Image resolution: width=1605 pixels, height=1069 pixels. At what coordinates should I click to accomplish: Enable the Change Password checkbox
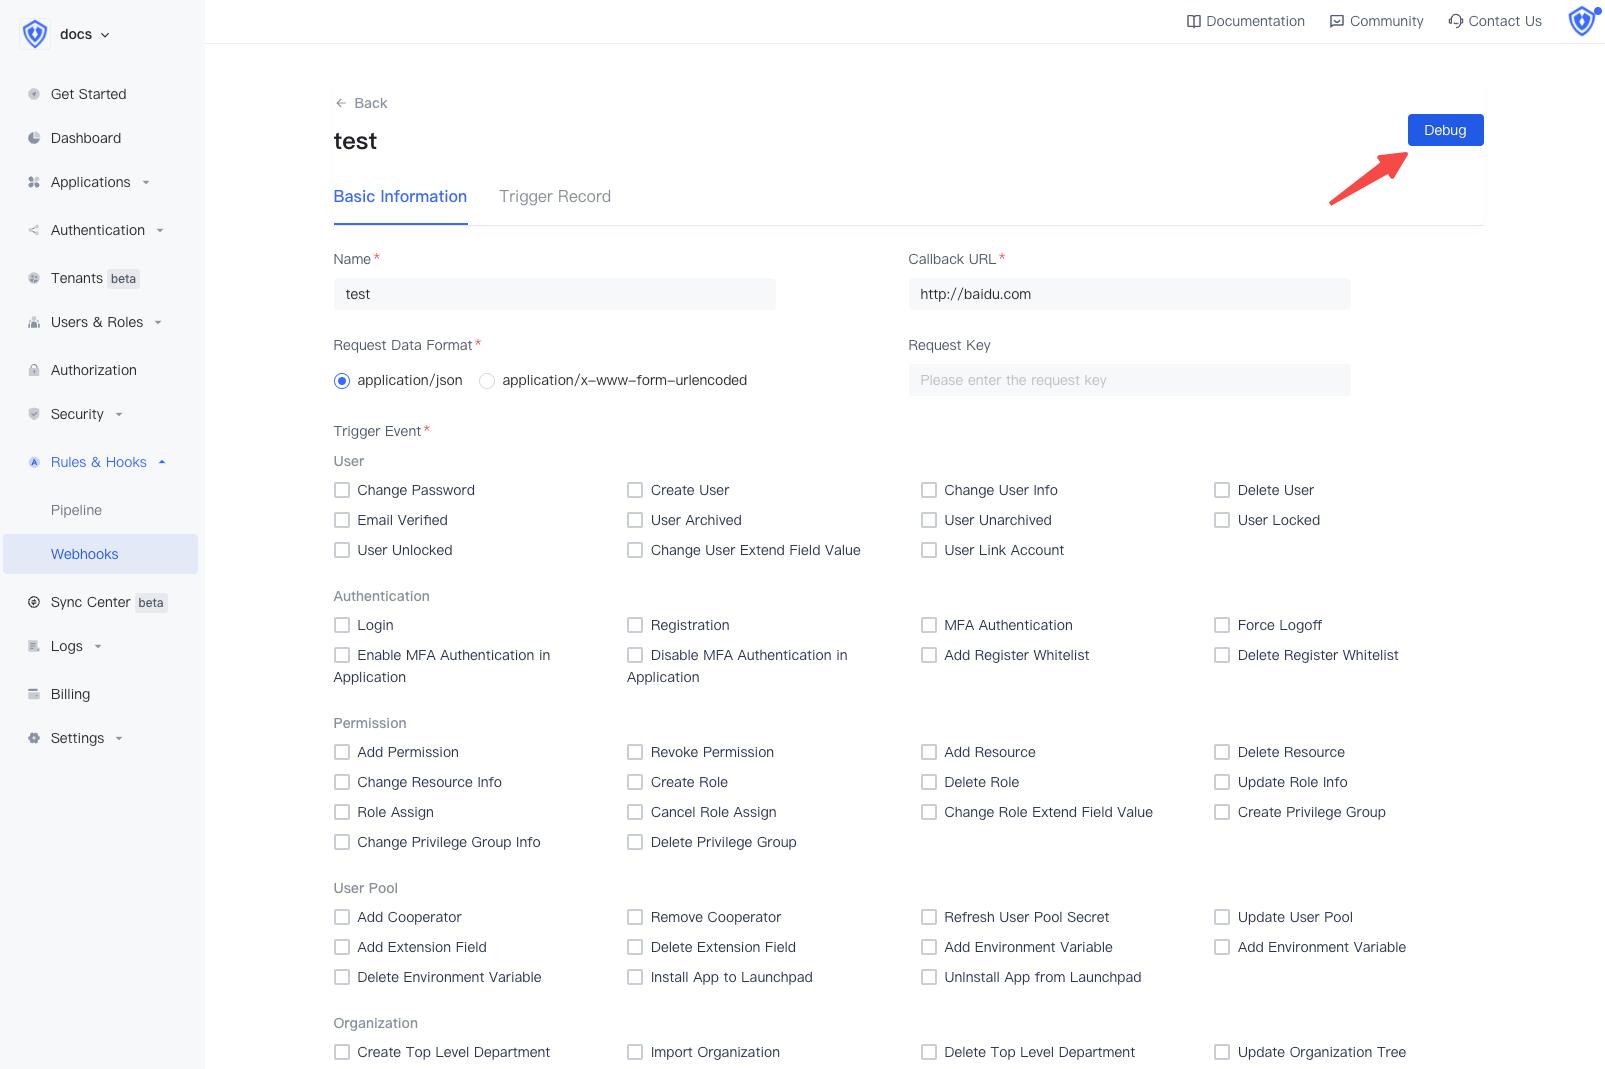coord(342,490)
